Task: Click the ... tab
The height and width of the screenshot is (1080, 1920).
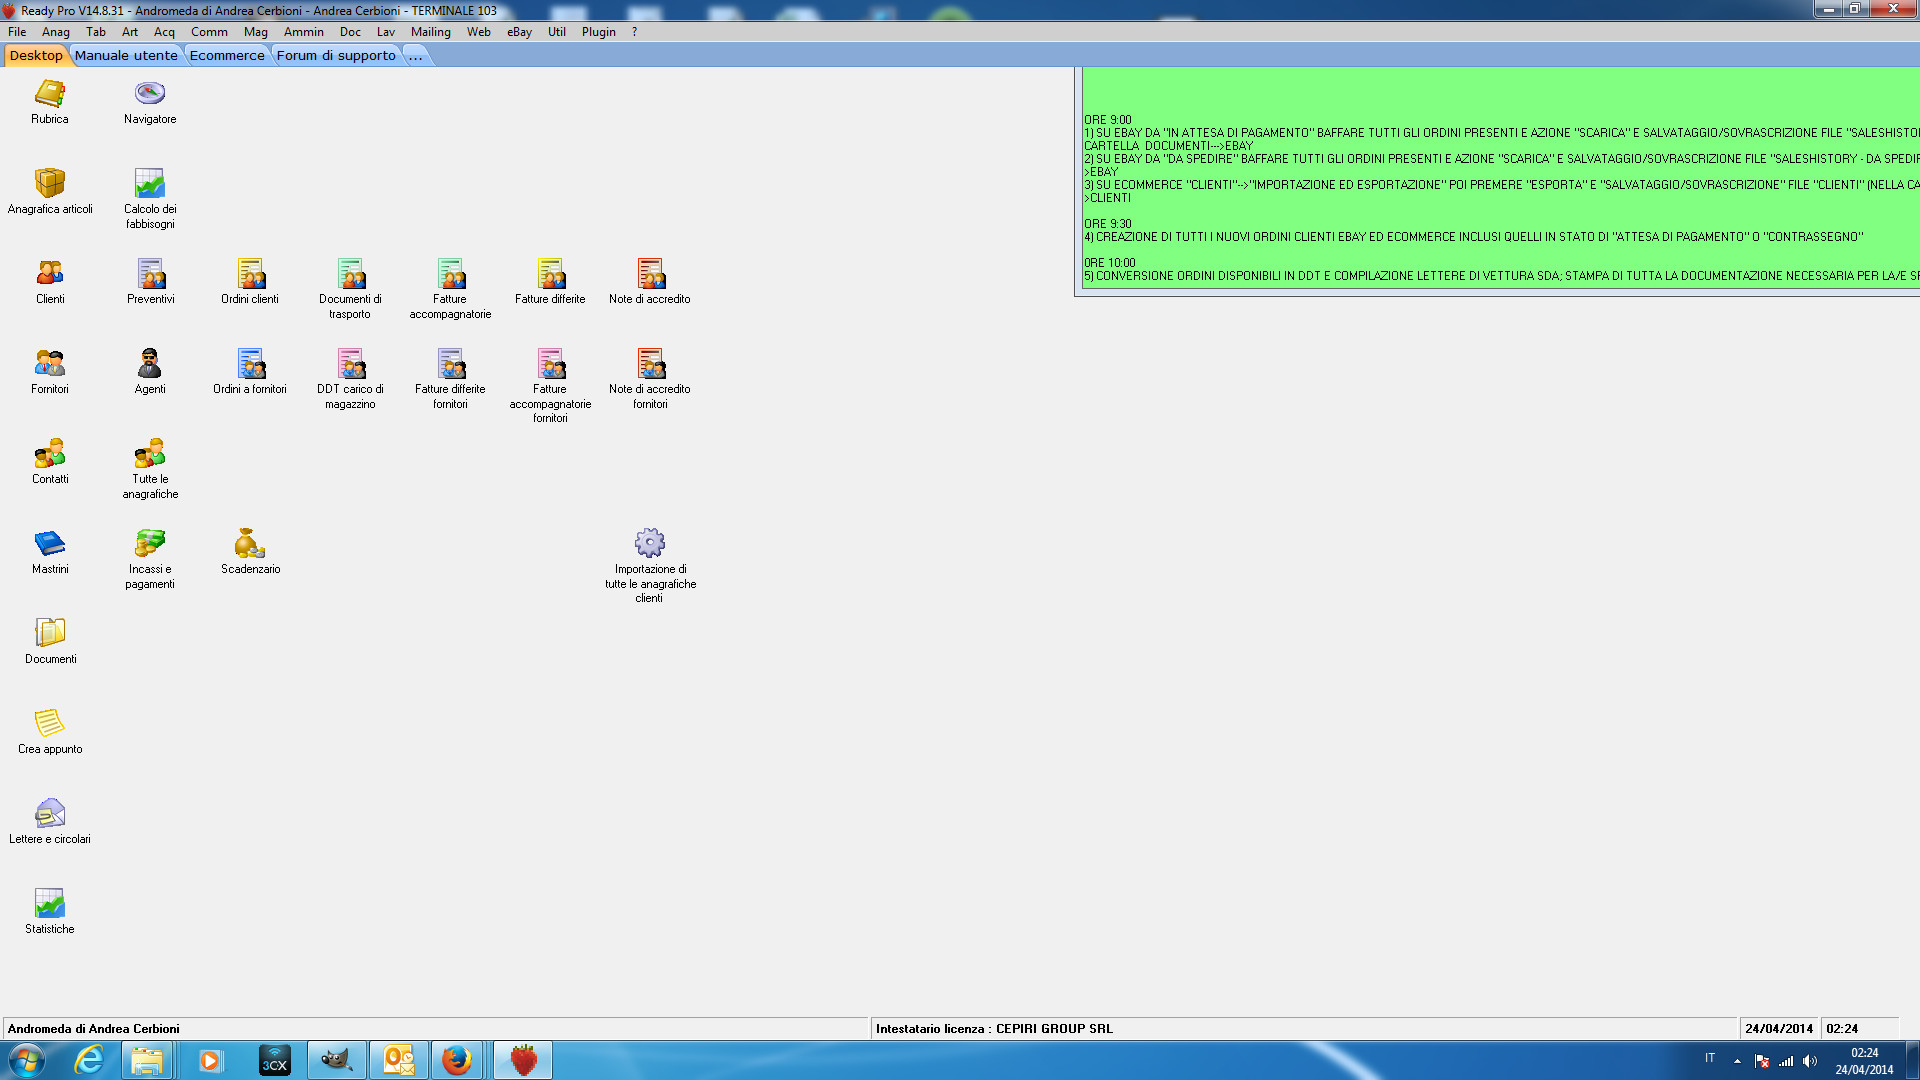Action: pos(415,56)
